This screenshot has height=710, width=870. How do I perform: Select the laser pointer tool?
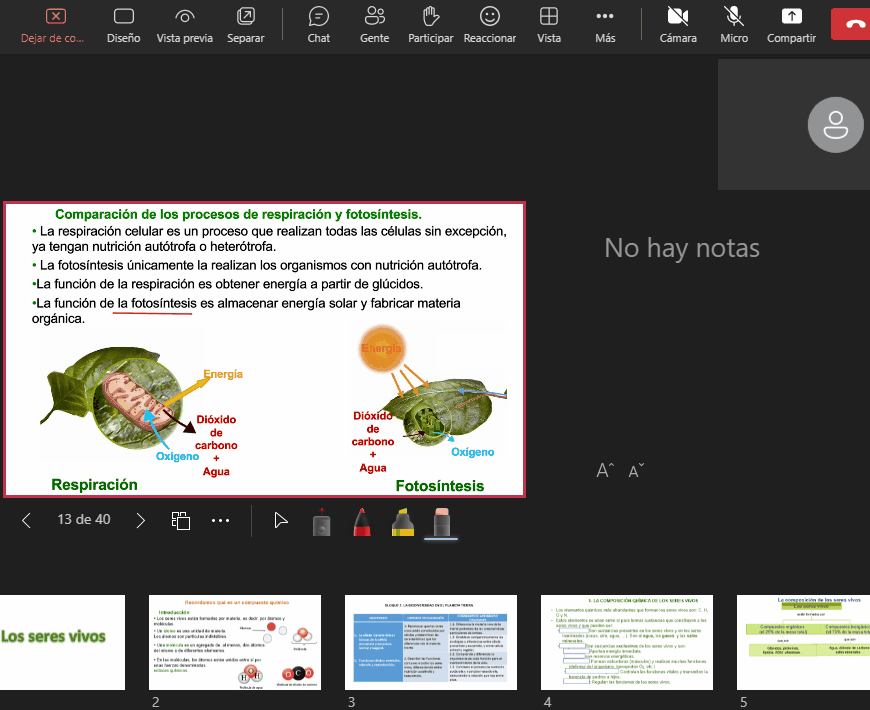point(321,521)
